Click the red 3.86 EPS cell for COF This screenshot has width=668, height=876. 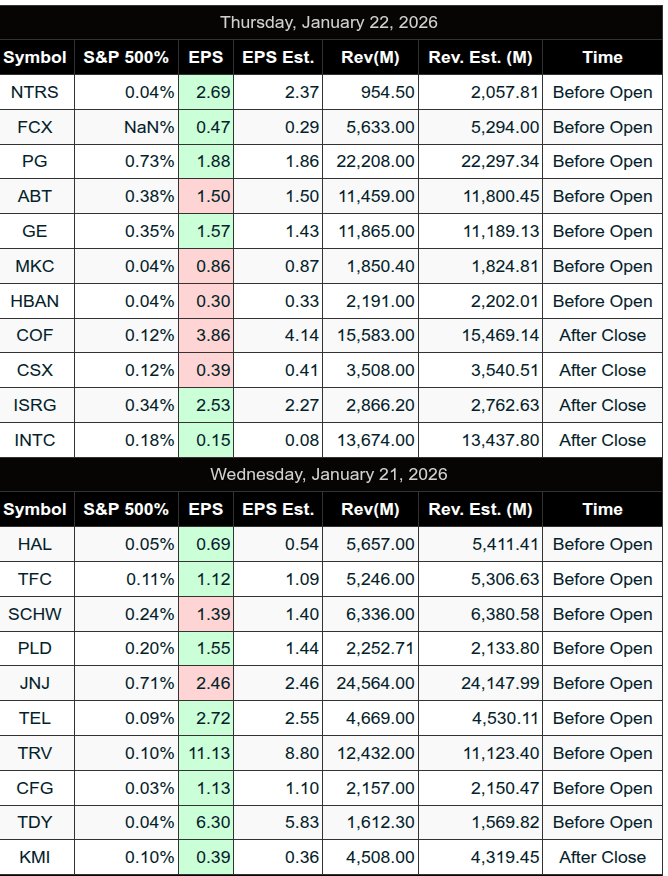coord(209,335)
